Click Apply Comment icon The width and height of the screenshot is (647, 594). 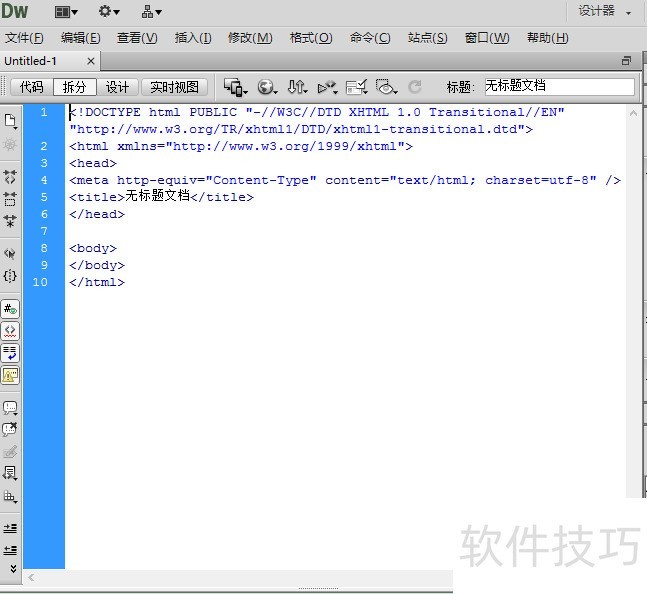coord(10,408)
